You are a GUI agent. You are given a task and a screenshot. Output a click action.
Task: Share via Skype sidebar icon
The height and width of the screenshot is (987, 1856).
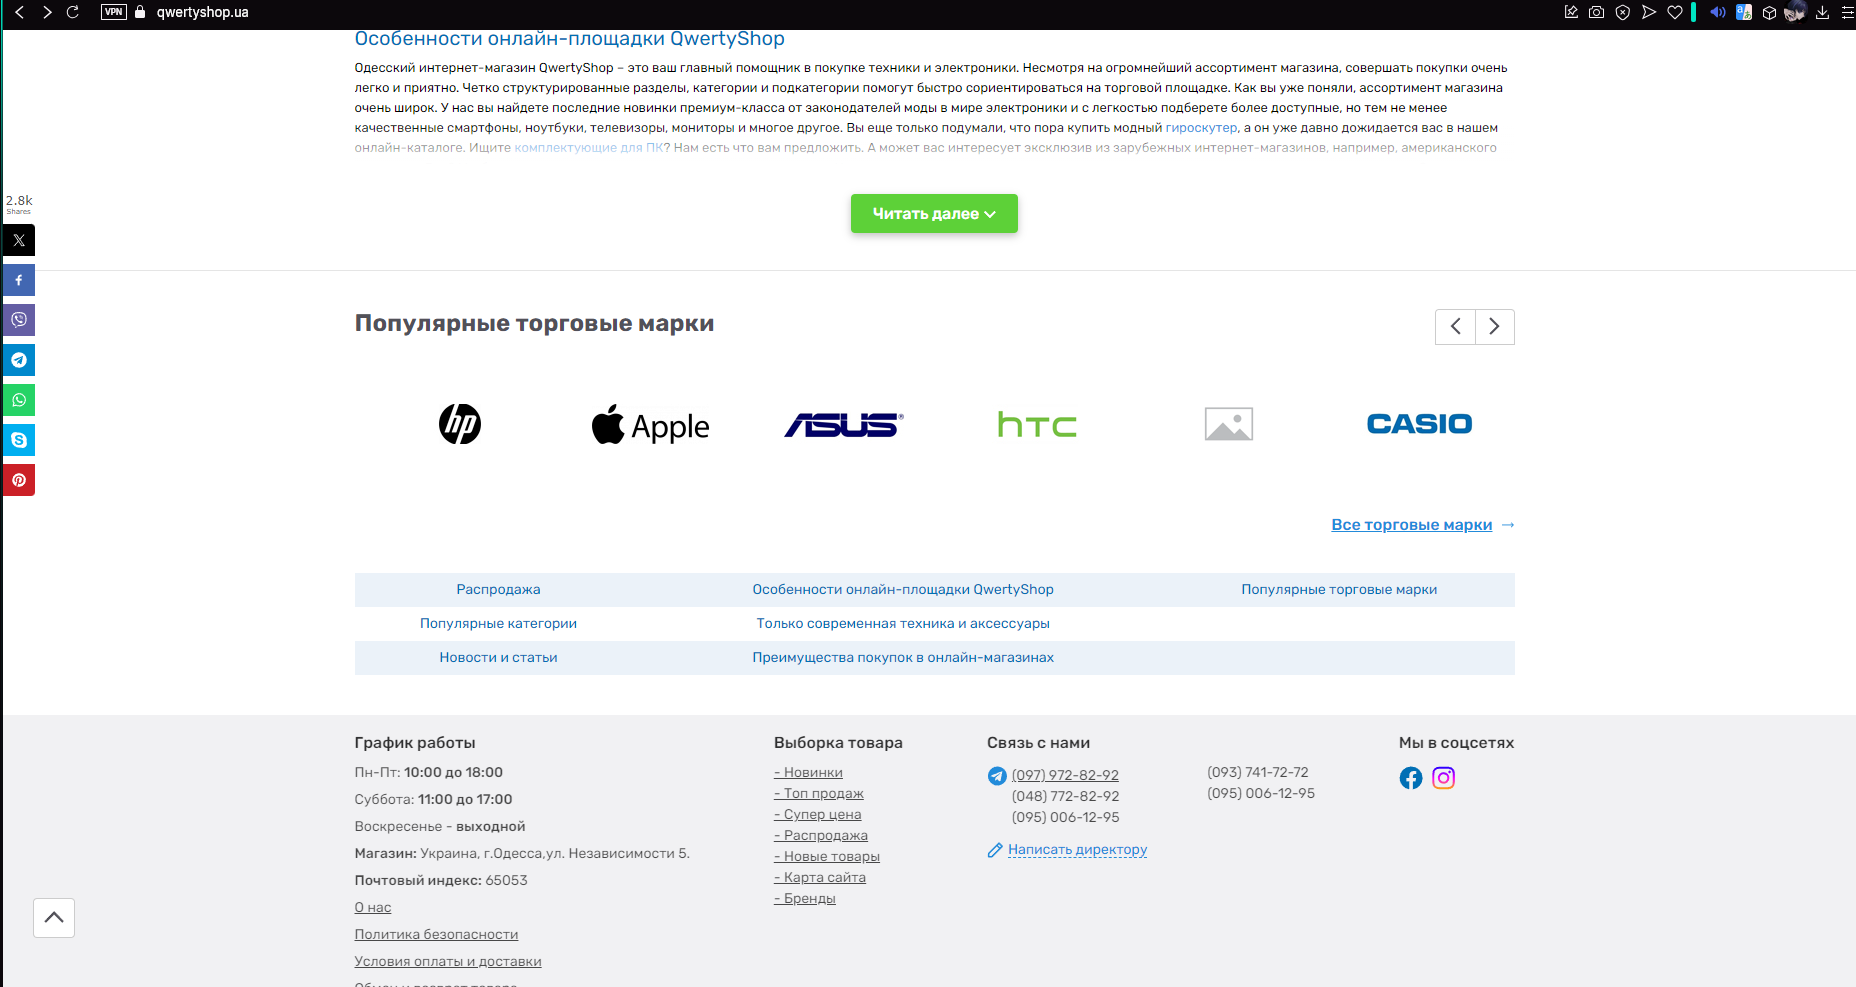[x=19, y=440]
